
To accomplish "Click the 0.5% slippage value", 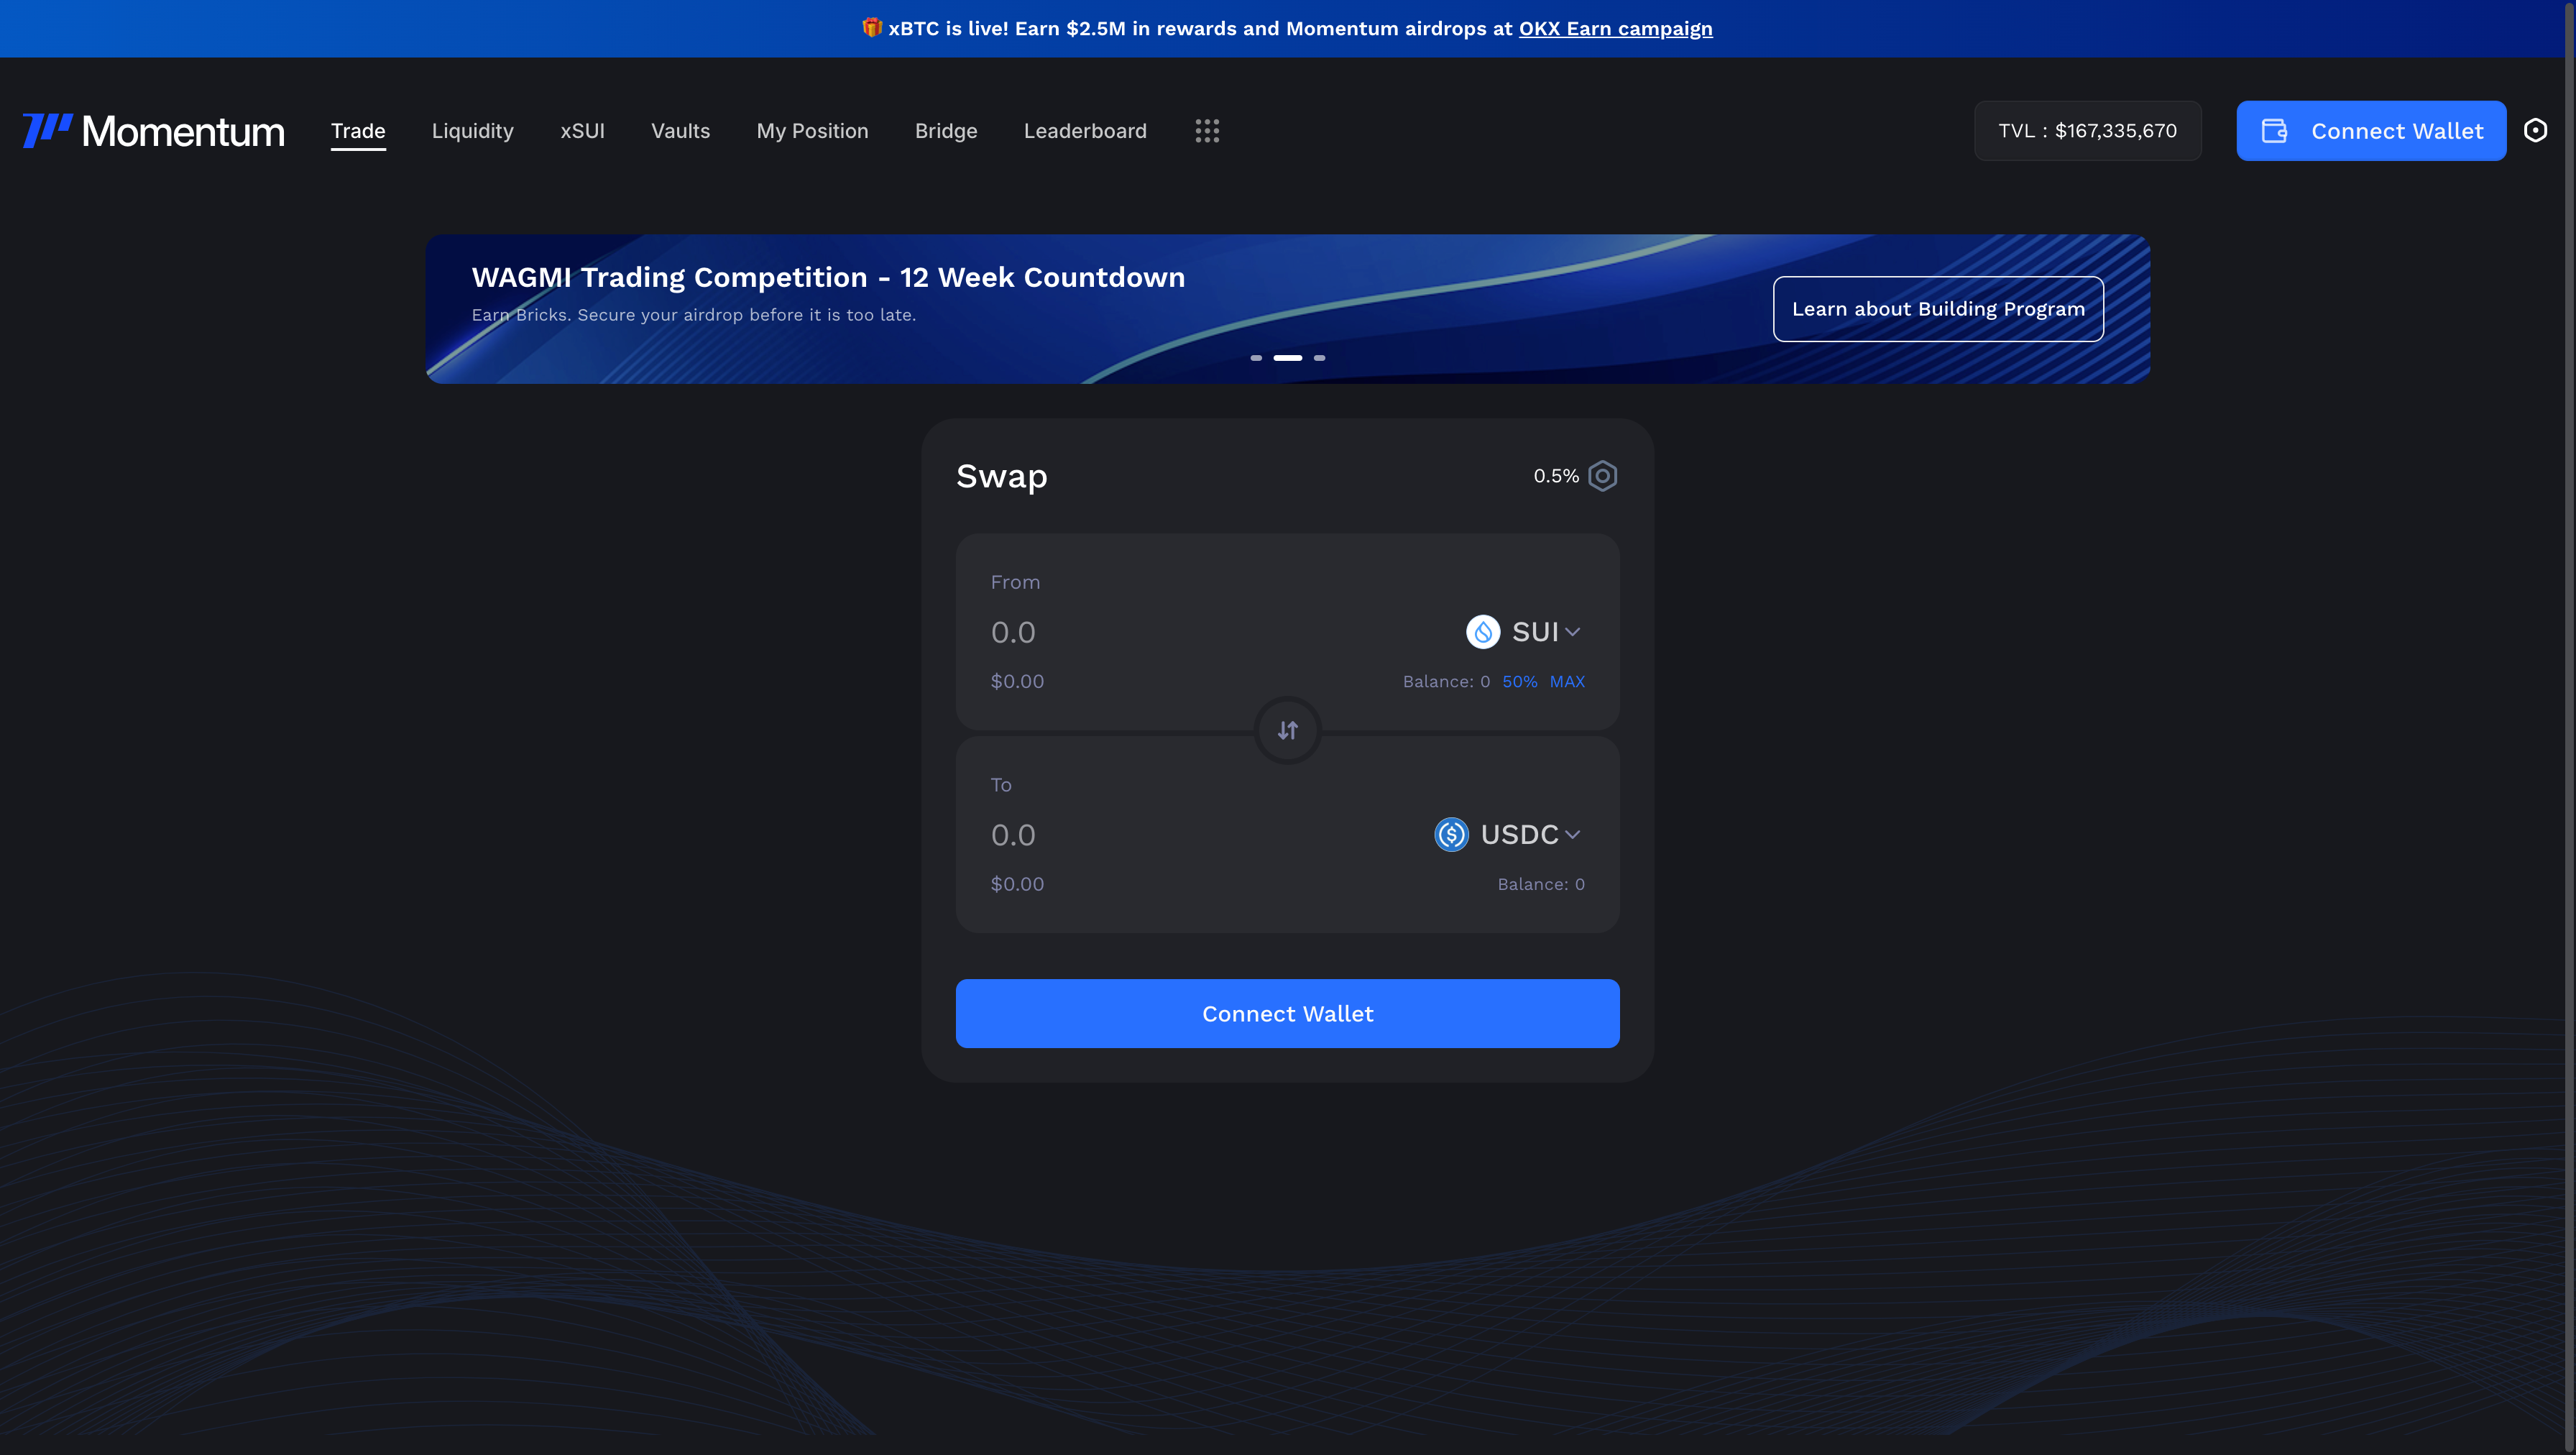I will click(1556, 476).
